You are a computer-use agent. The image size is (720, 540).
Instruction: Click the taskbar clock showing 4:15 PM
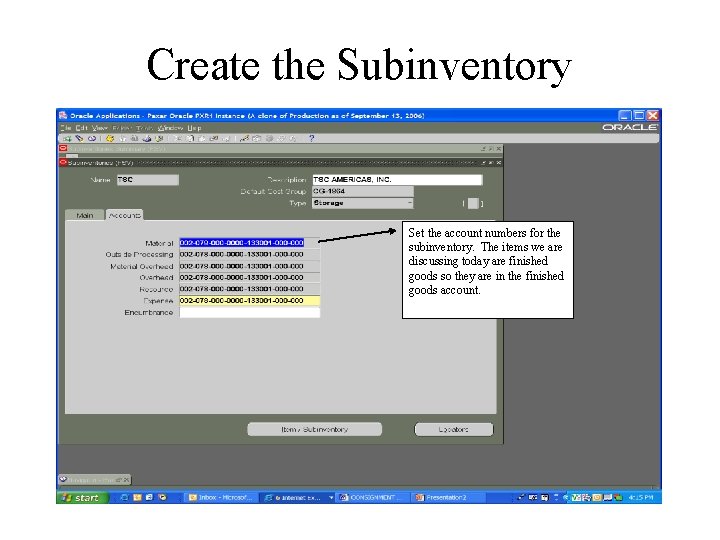641,497
